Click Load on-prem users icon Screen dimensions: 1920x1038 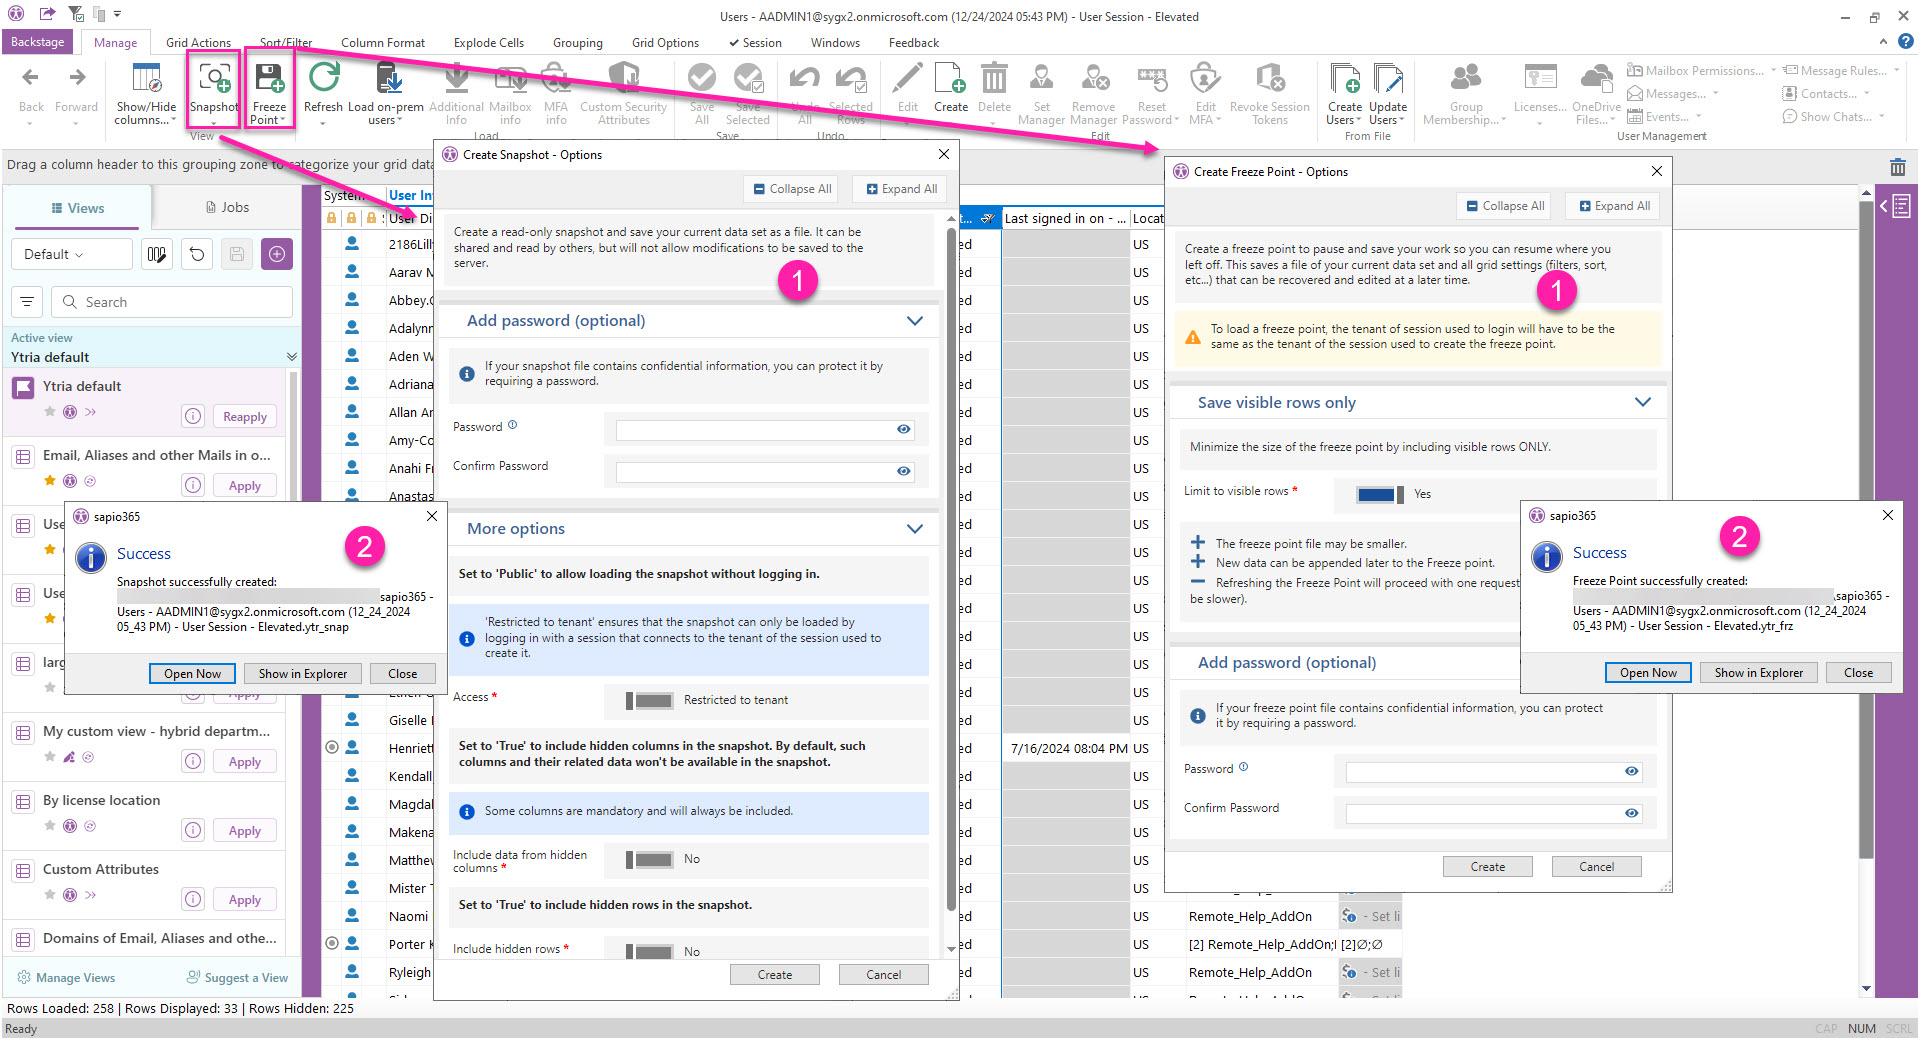coord(388,80)
